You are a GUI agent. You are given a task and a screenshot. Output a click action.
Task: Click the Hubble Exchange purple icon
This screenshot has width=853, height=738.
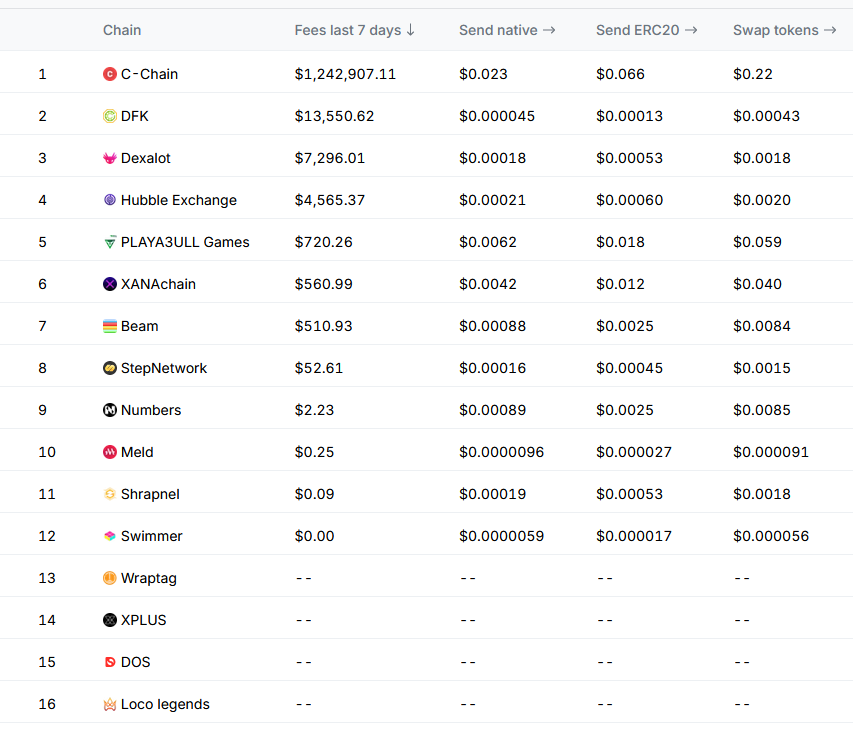[110, 200]
